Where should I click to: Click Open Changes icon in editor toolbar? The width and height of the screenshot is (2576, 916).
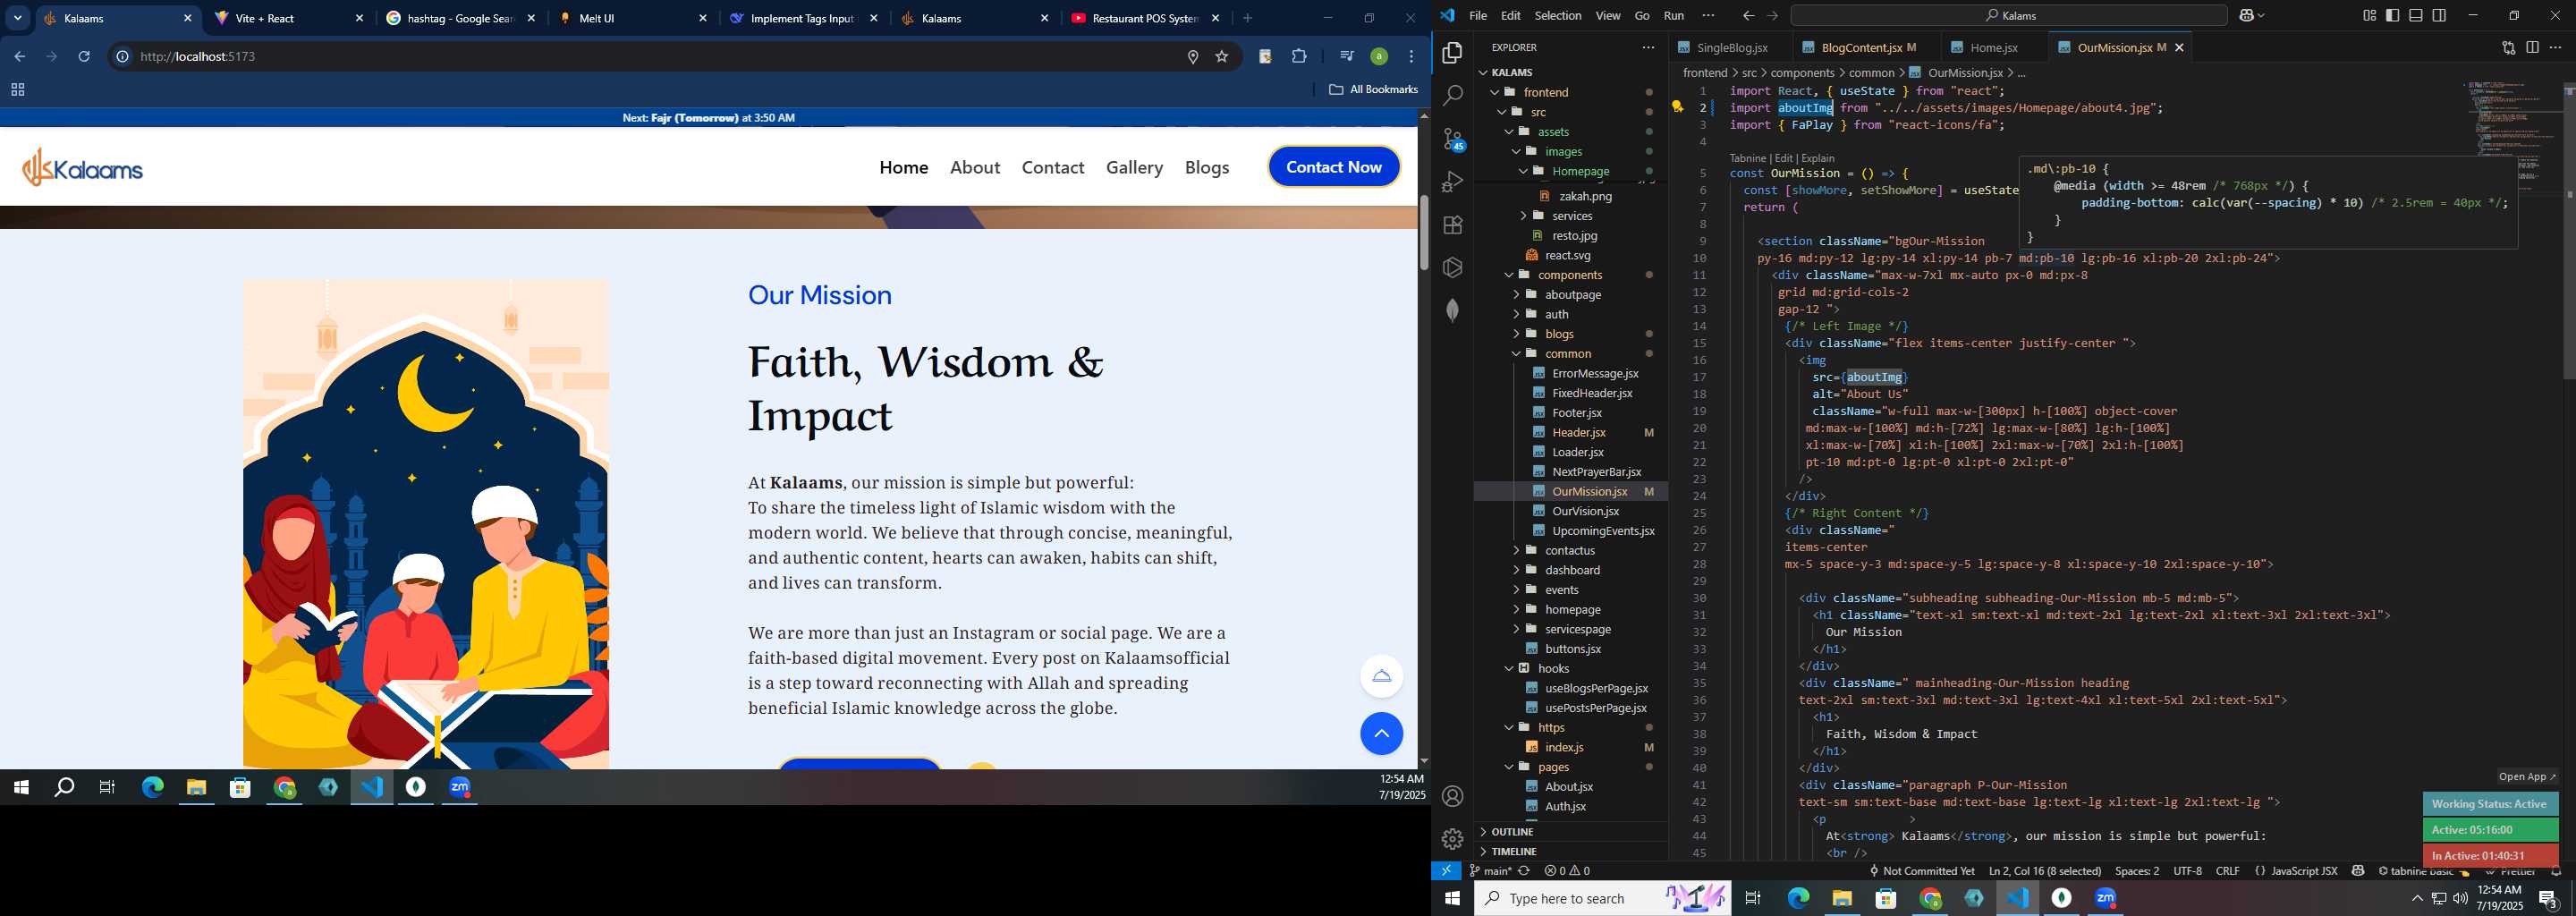(x=2508, y=47)
